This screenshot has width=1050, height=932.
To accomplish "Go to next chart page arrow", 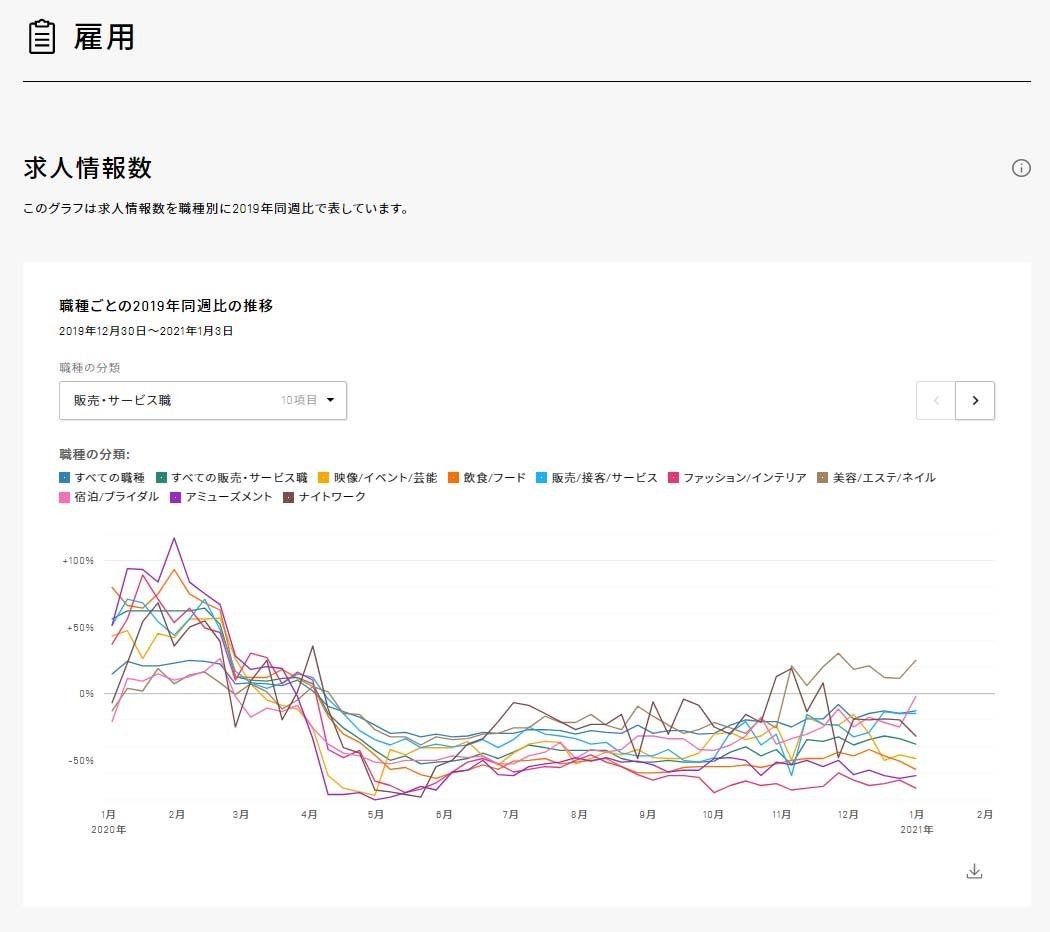I will (975, 401).
